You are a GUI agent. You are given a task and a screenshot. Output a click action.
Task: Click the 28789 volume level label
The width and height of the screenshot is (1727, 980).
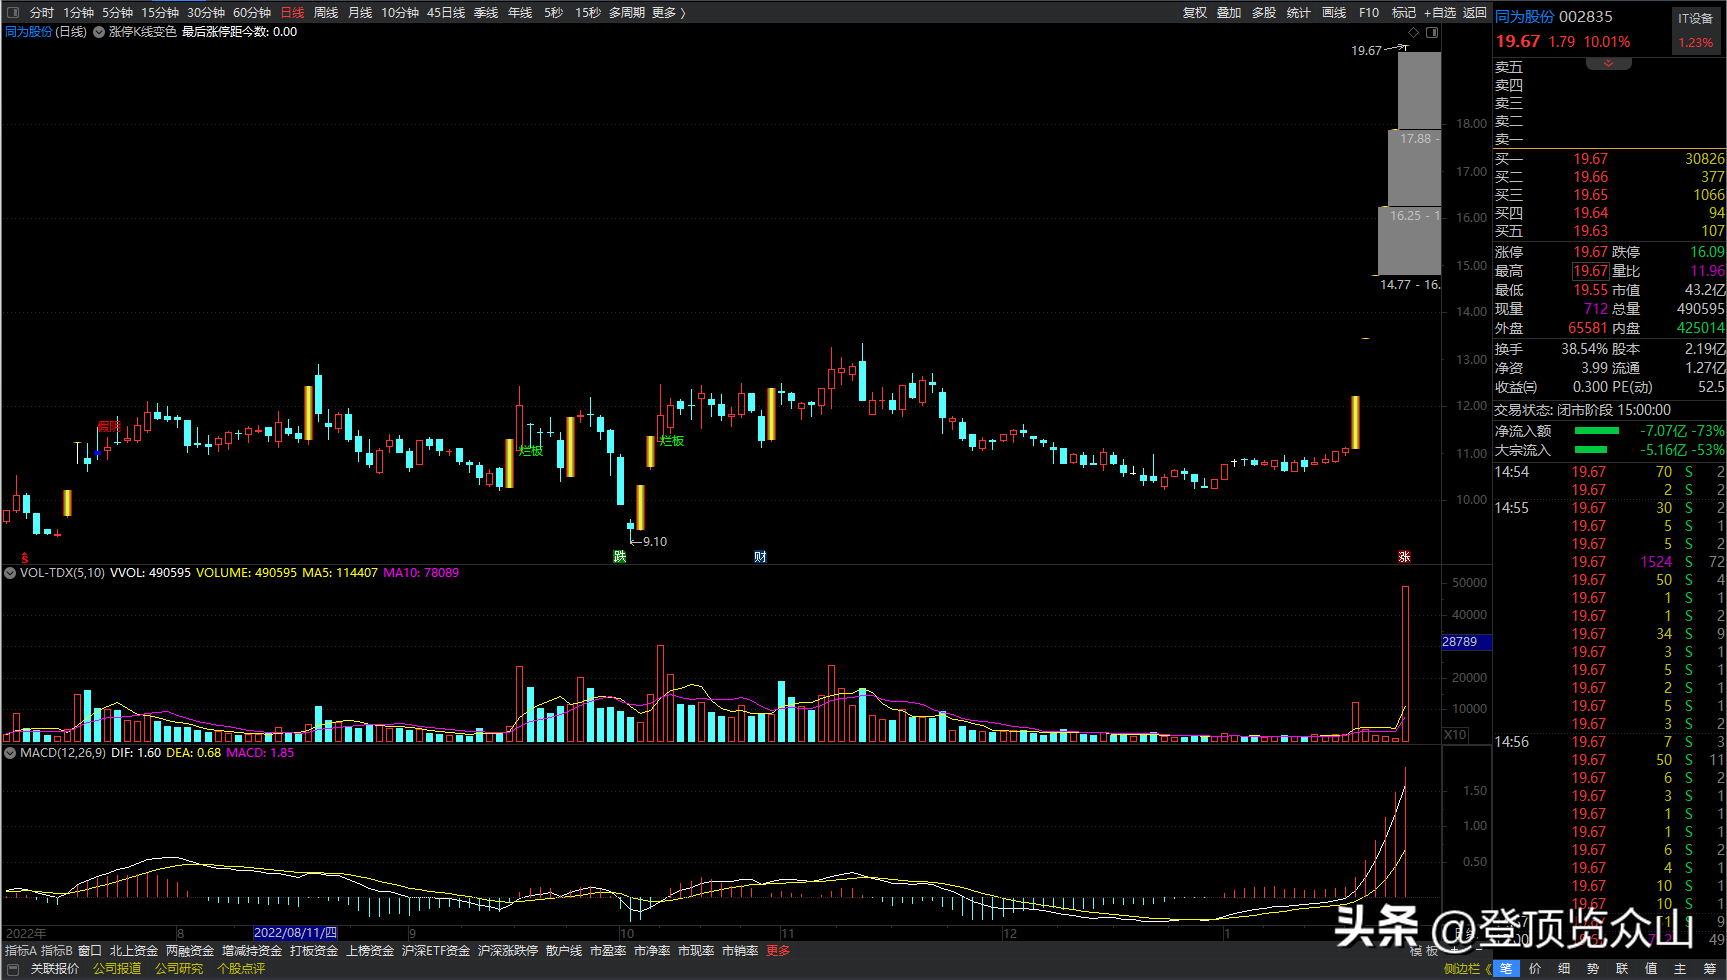point(1466,642)
